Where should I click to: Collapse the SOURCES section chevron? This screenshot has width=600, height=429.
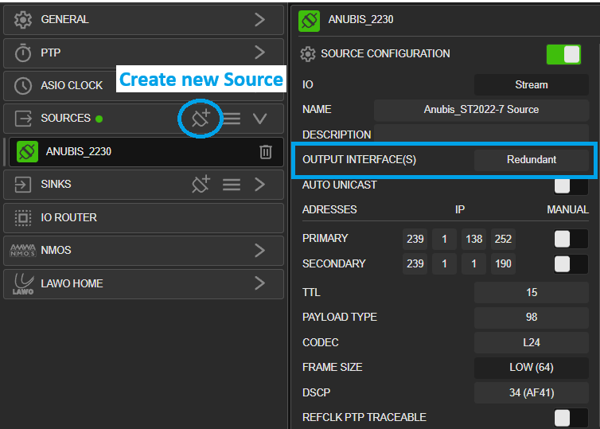point(260,119)
